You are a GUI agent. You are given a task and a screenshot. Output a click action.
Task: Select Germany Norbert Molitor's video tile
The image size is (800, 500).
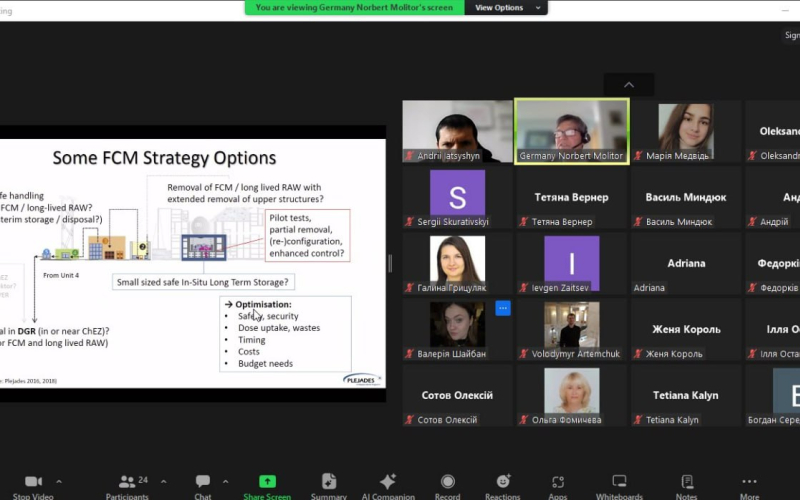[x=571, y=131]
